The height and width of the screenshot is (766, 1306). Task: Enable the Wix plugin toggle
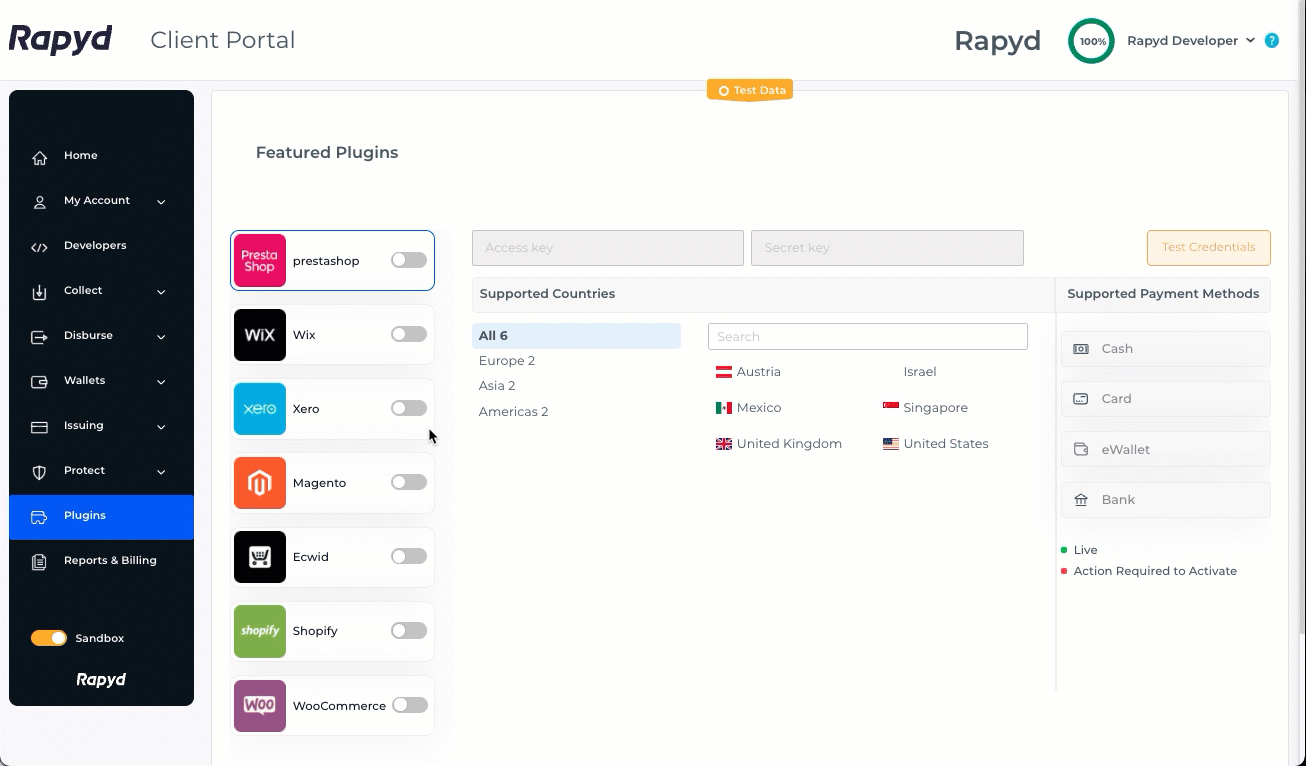409,334
